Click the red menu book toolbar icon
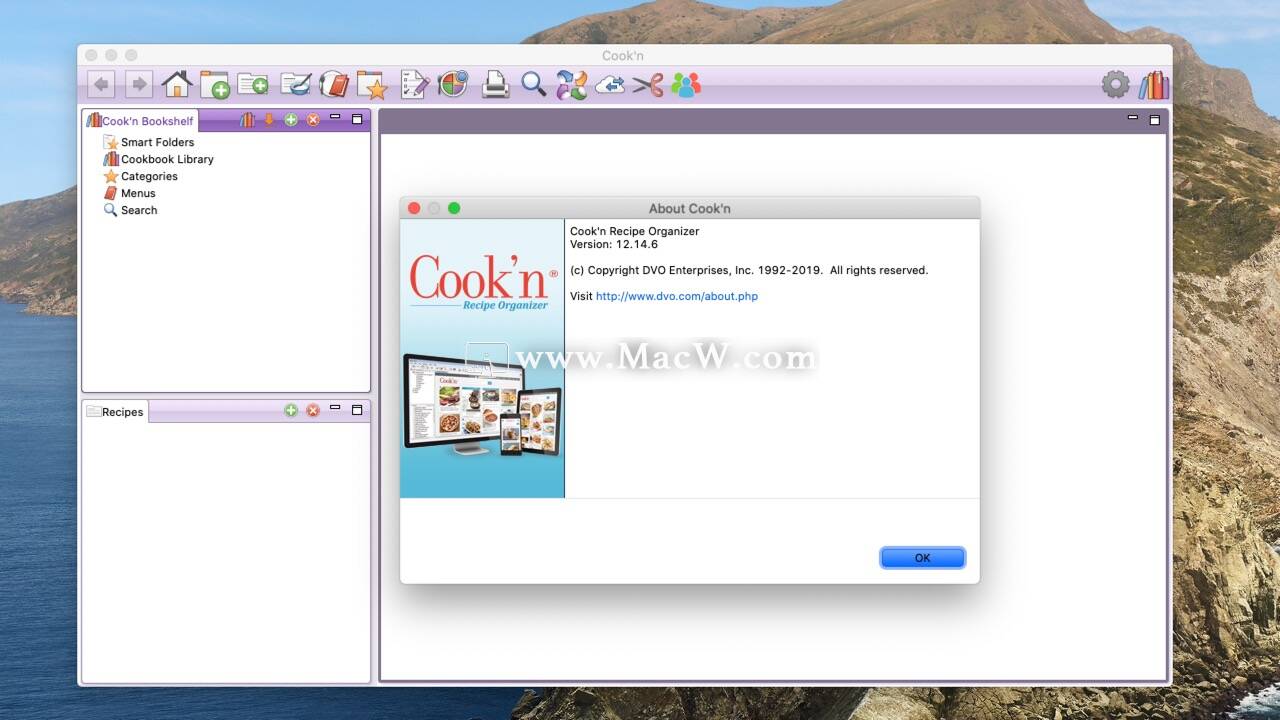1280x720 pixels. tap(334, 84)
